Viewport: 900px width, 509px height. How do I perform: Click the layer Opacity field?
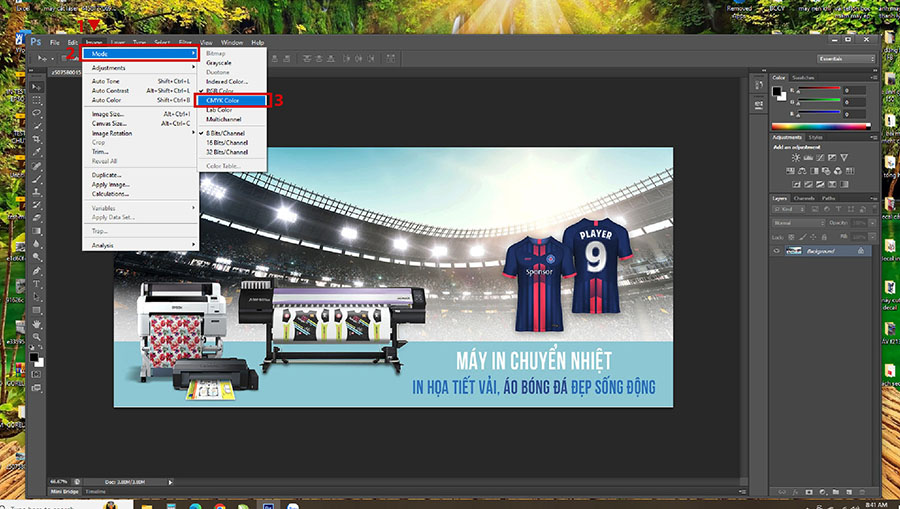pos(858,222)
